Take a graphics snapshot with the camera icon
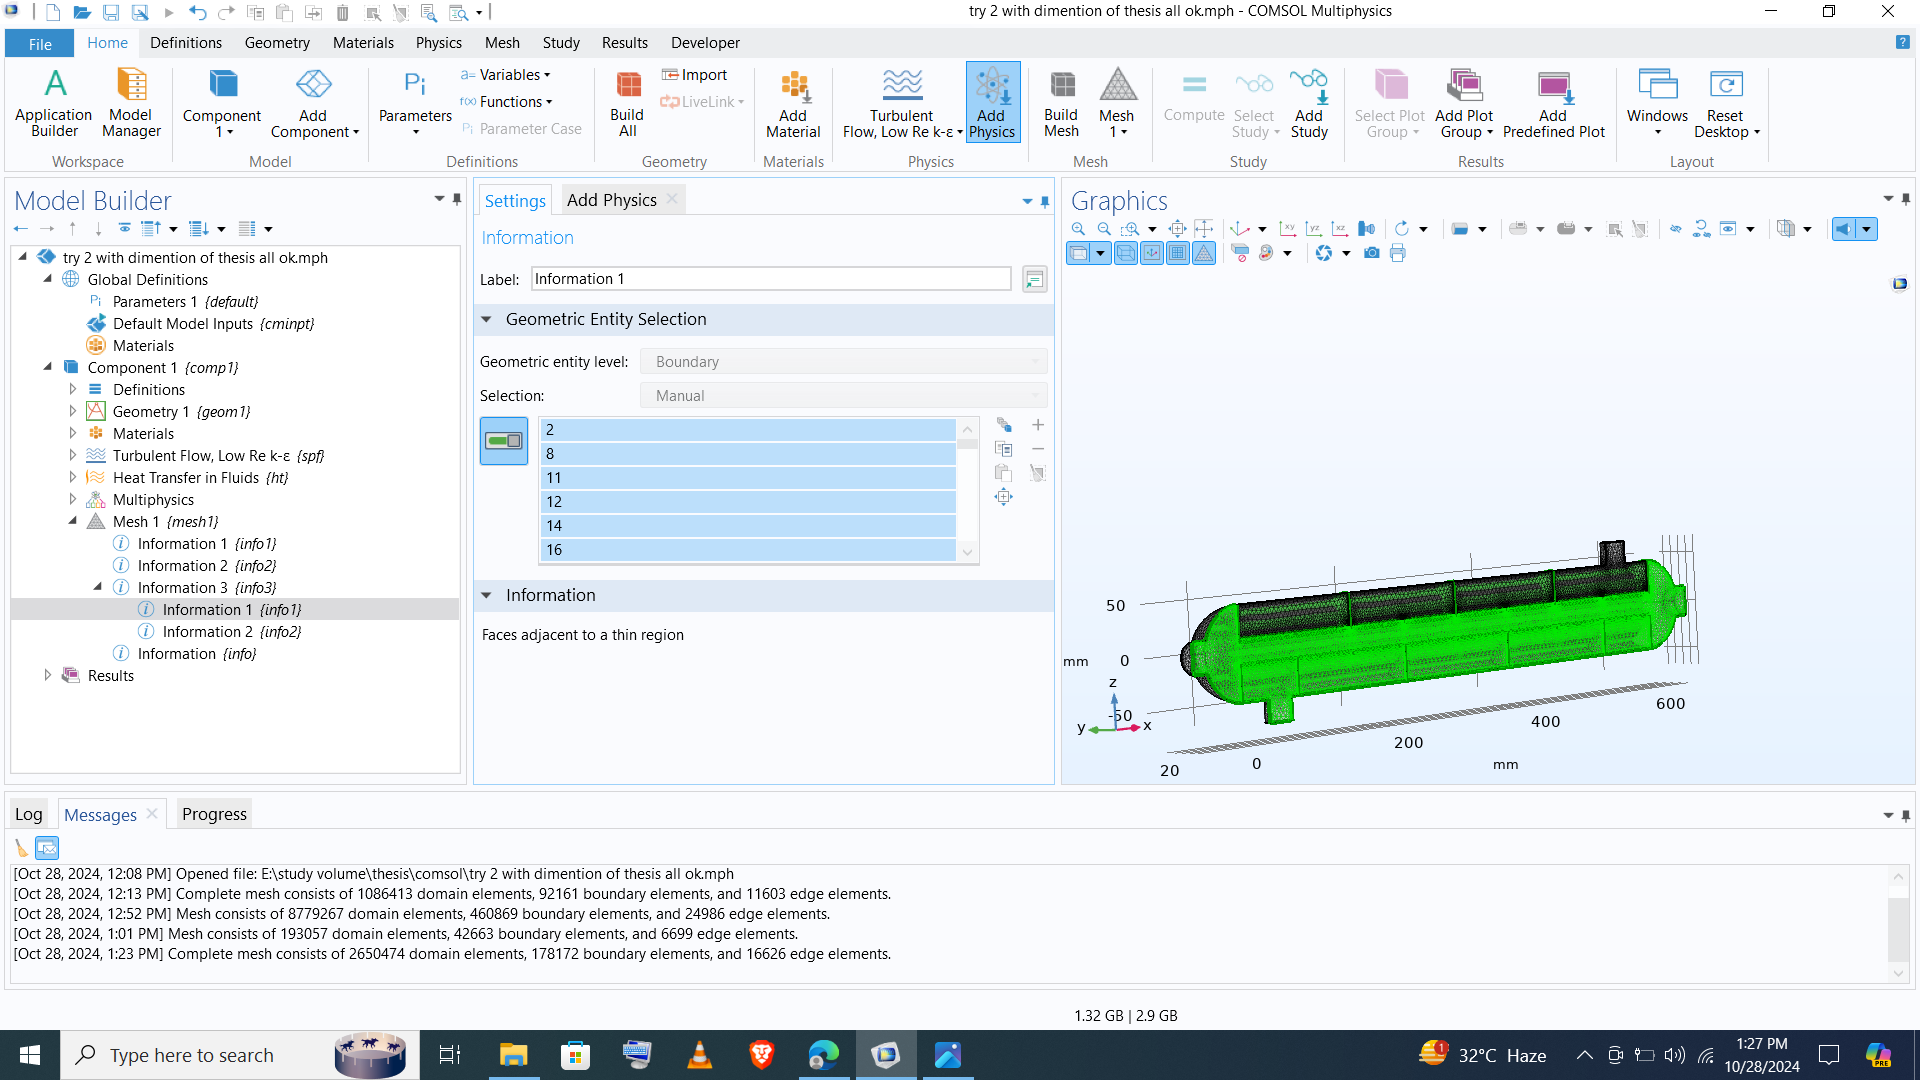 (1372, 254)
